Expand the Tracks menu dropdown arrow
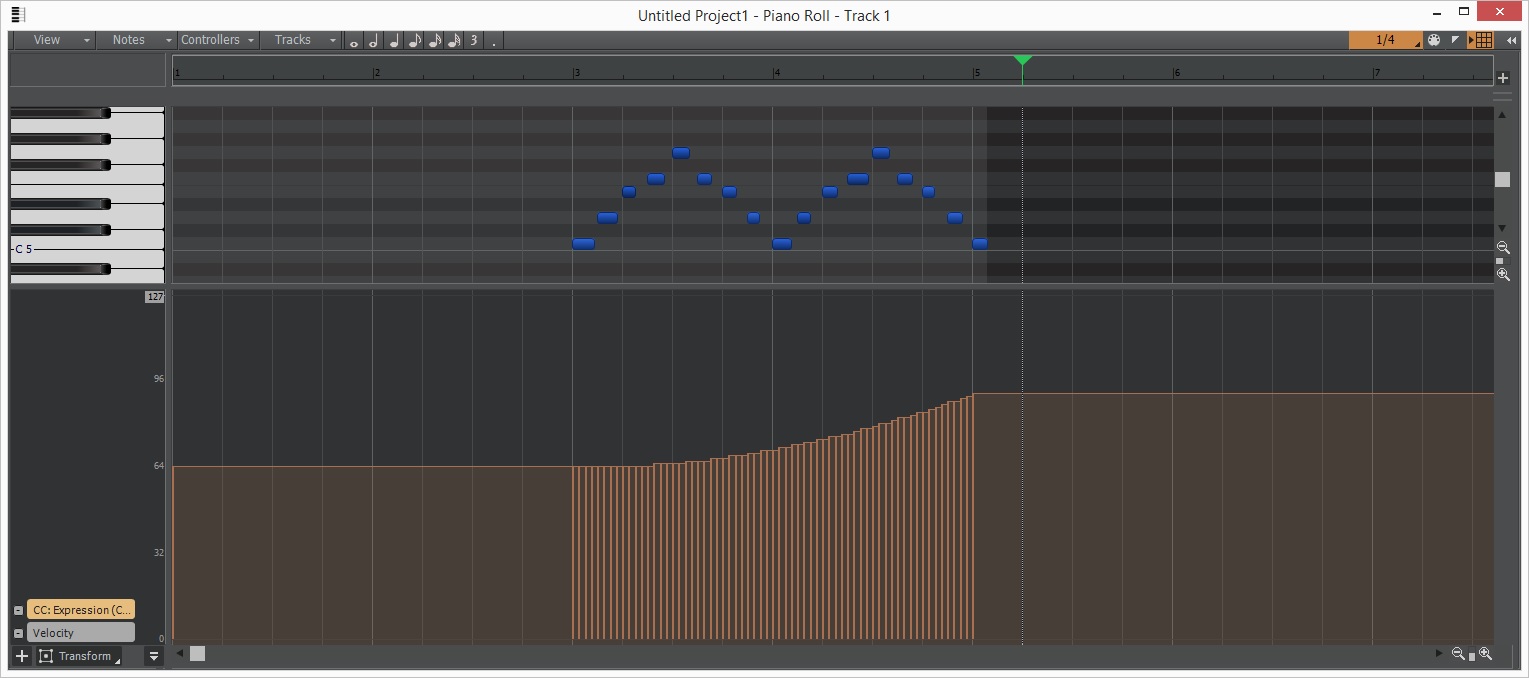 [x=333, y=41]
